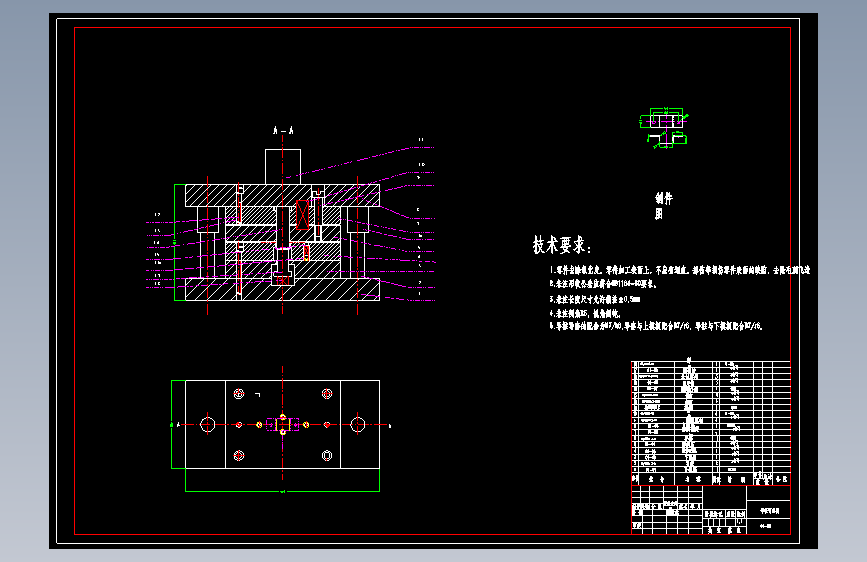The image size is (867, 562).
Task: Select the green workpiece sketch above 制件图
Action: 664,128
